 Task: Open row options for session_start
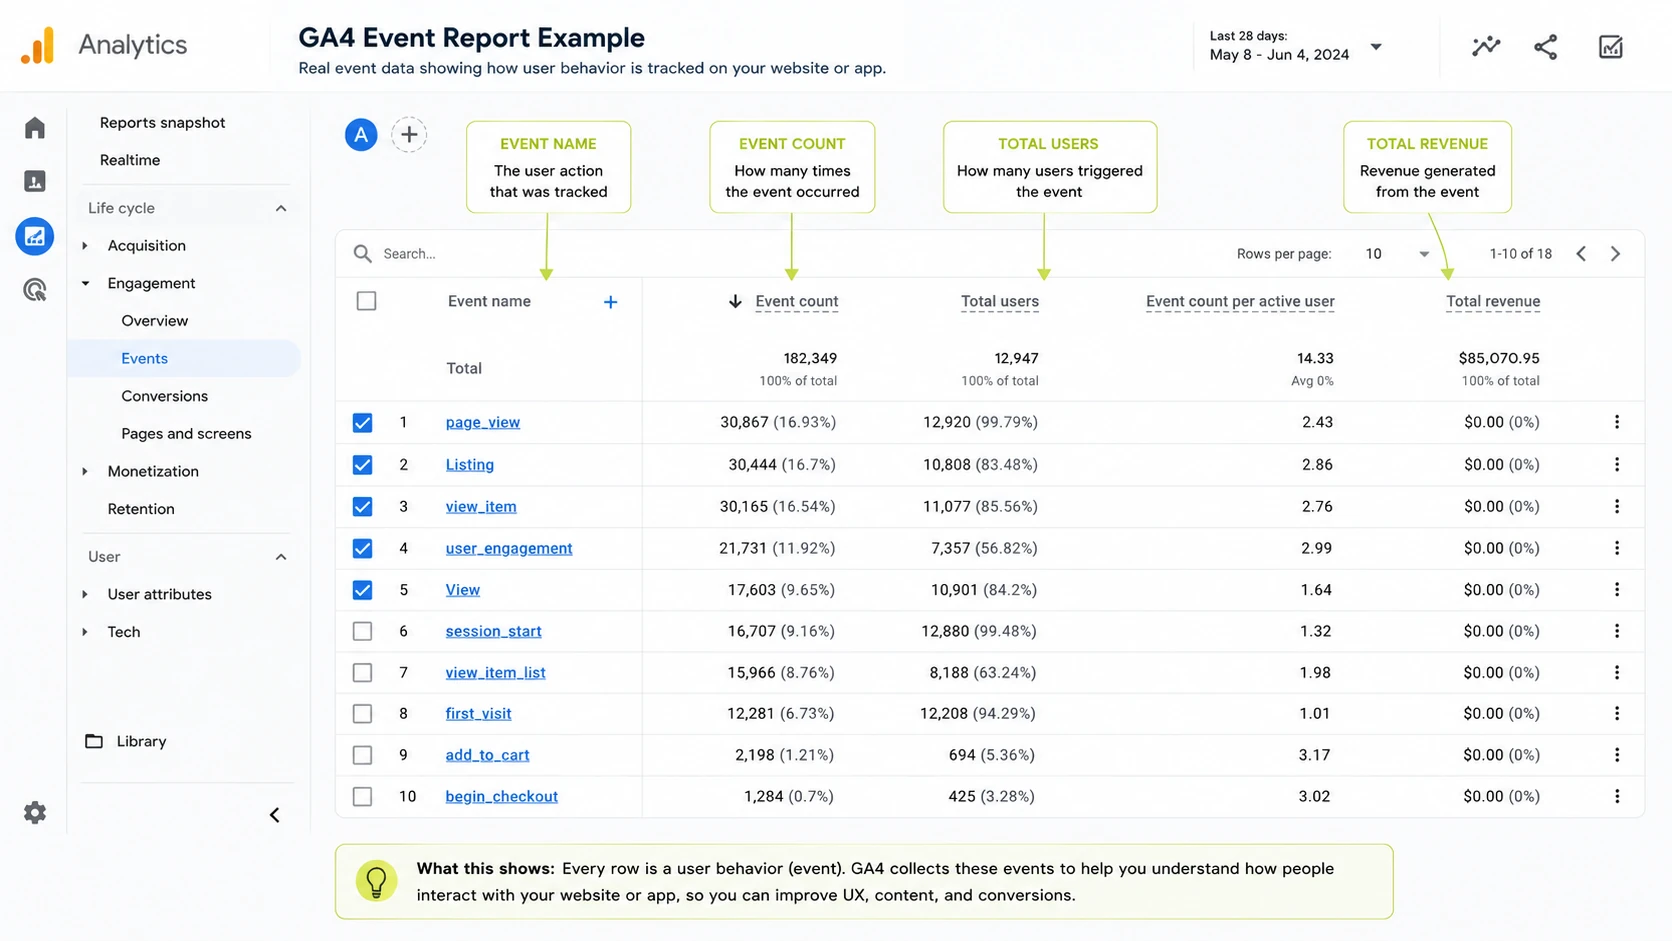[x=1617, y=631]
